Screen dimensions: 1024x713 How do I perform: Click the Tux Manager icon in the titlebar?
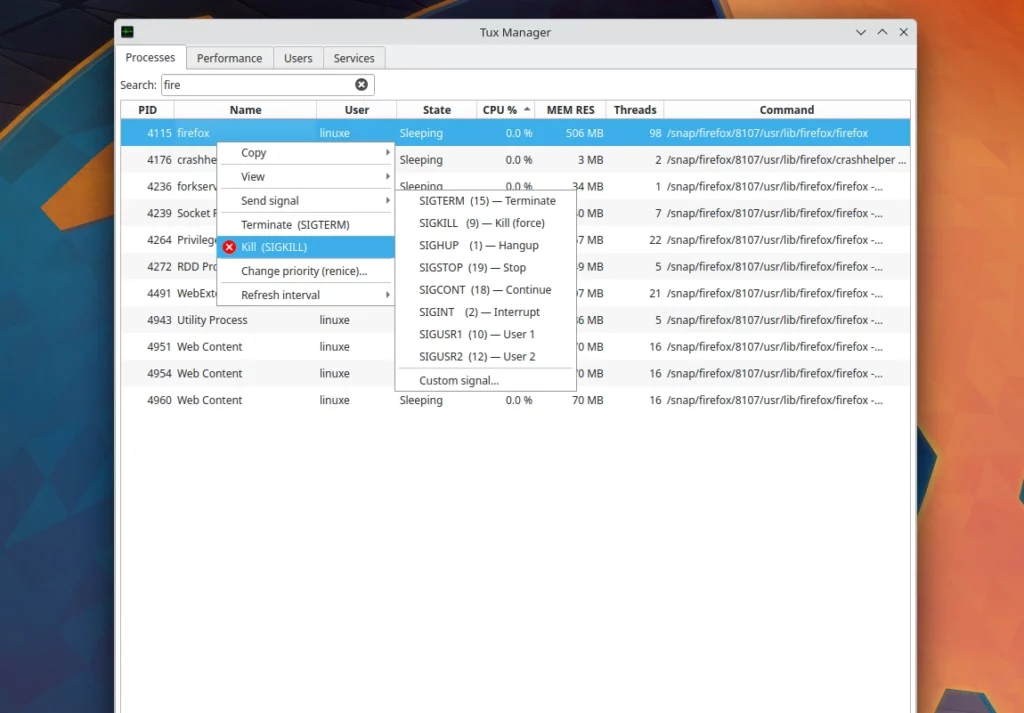pyautogui.click(x=125, y=31)
